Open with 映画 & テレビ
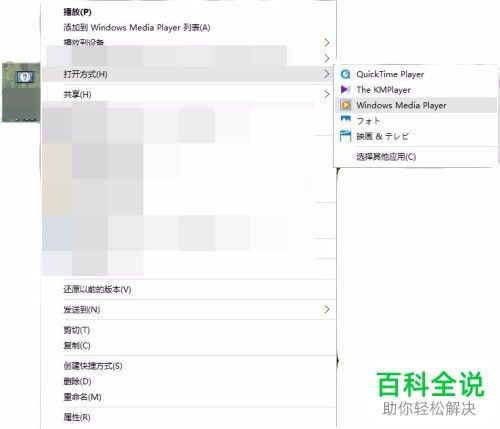The height and width of the screenshot is (429, 500). 415,136
